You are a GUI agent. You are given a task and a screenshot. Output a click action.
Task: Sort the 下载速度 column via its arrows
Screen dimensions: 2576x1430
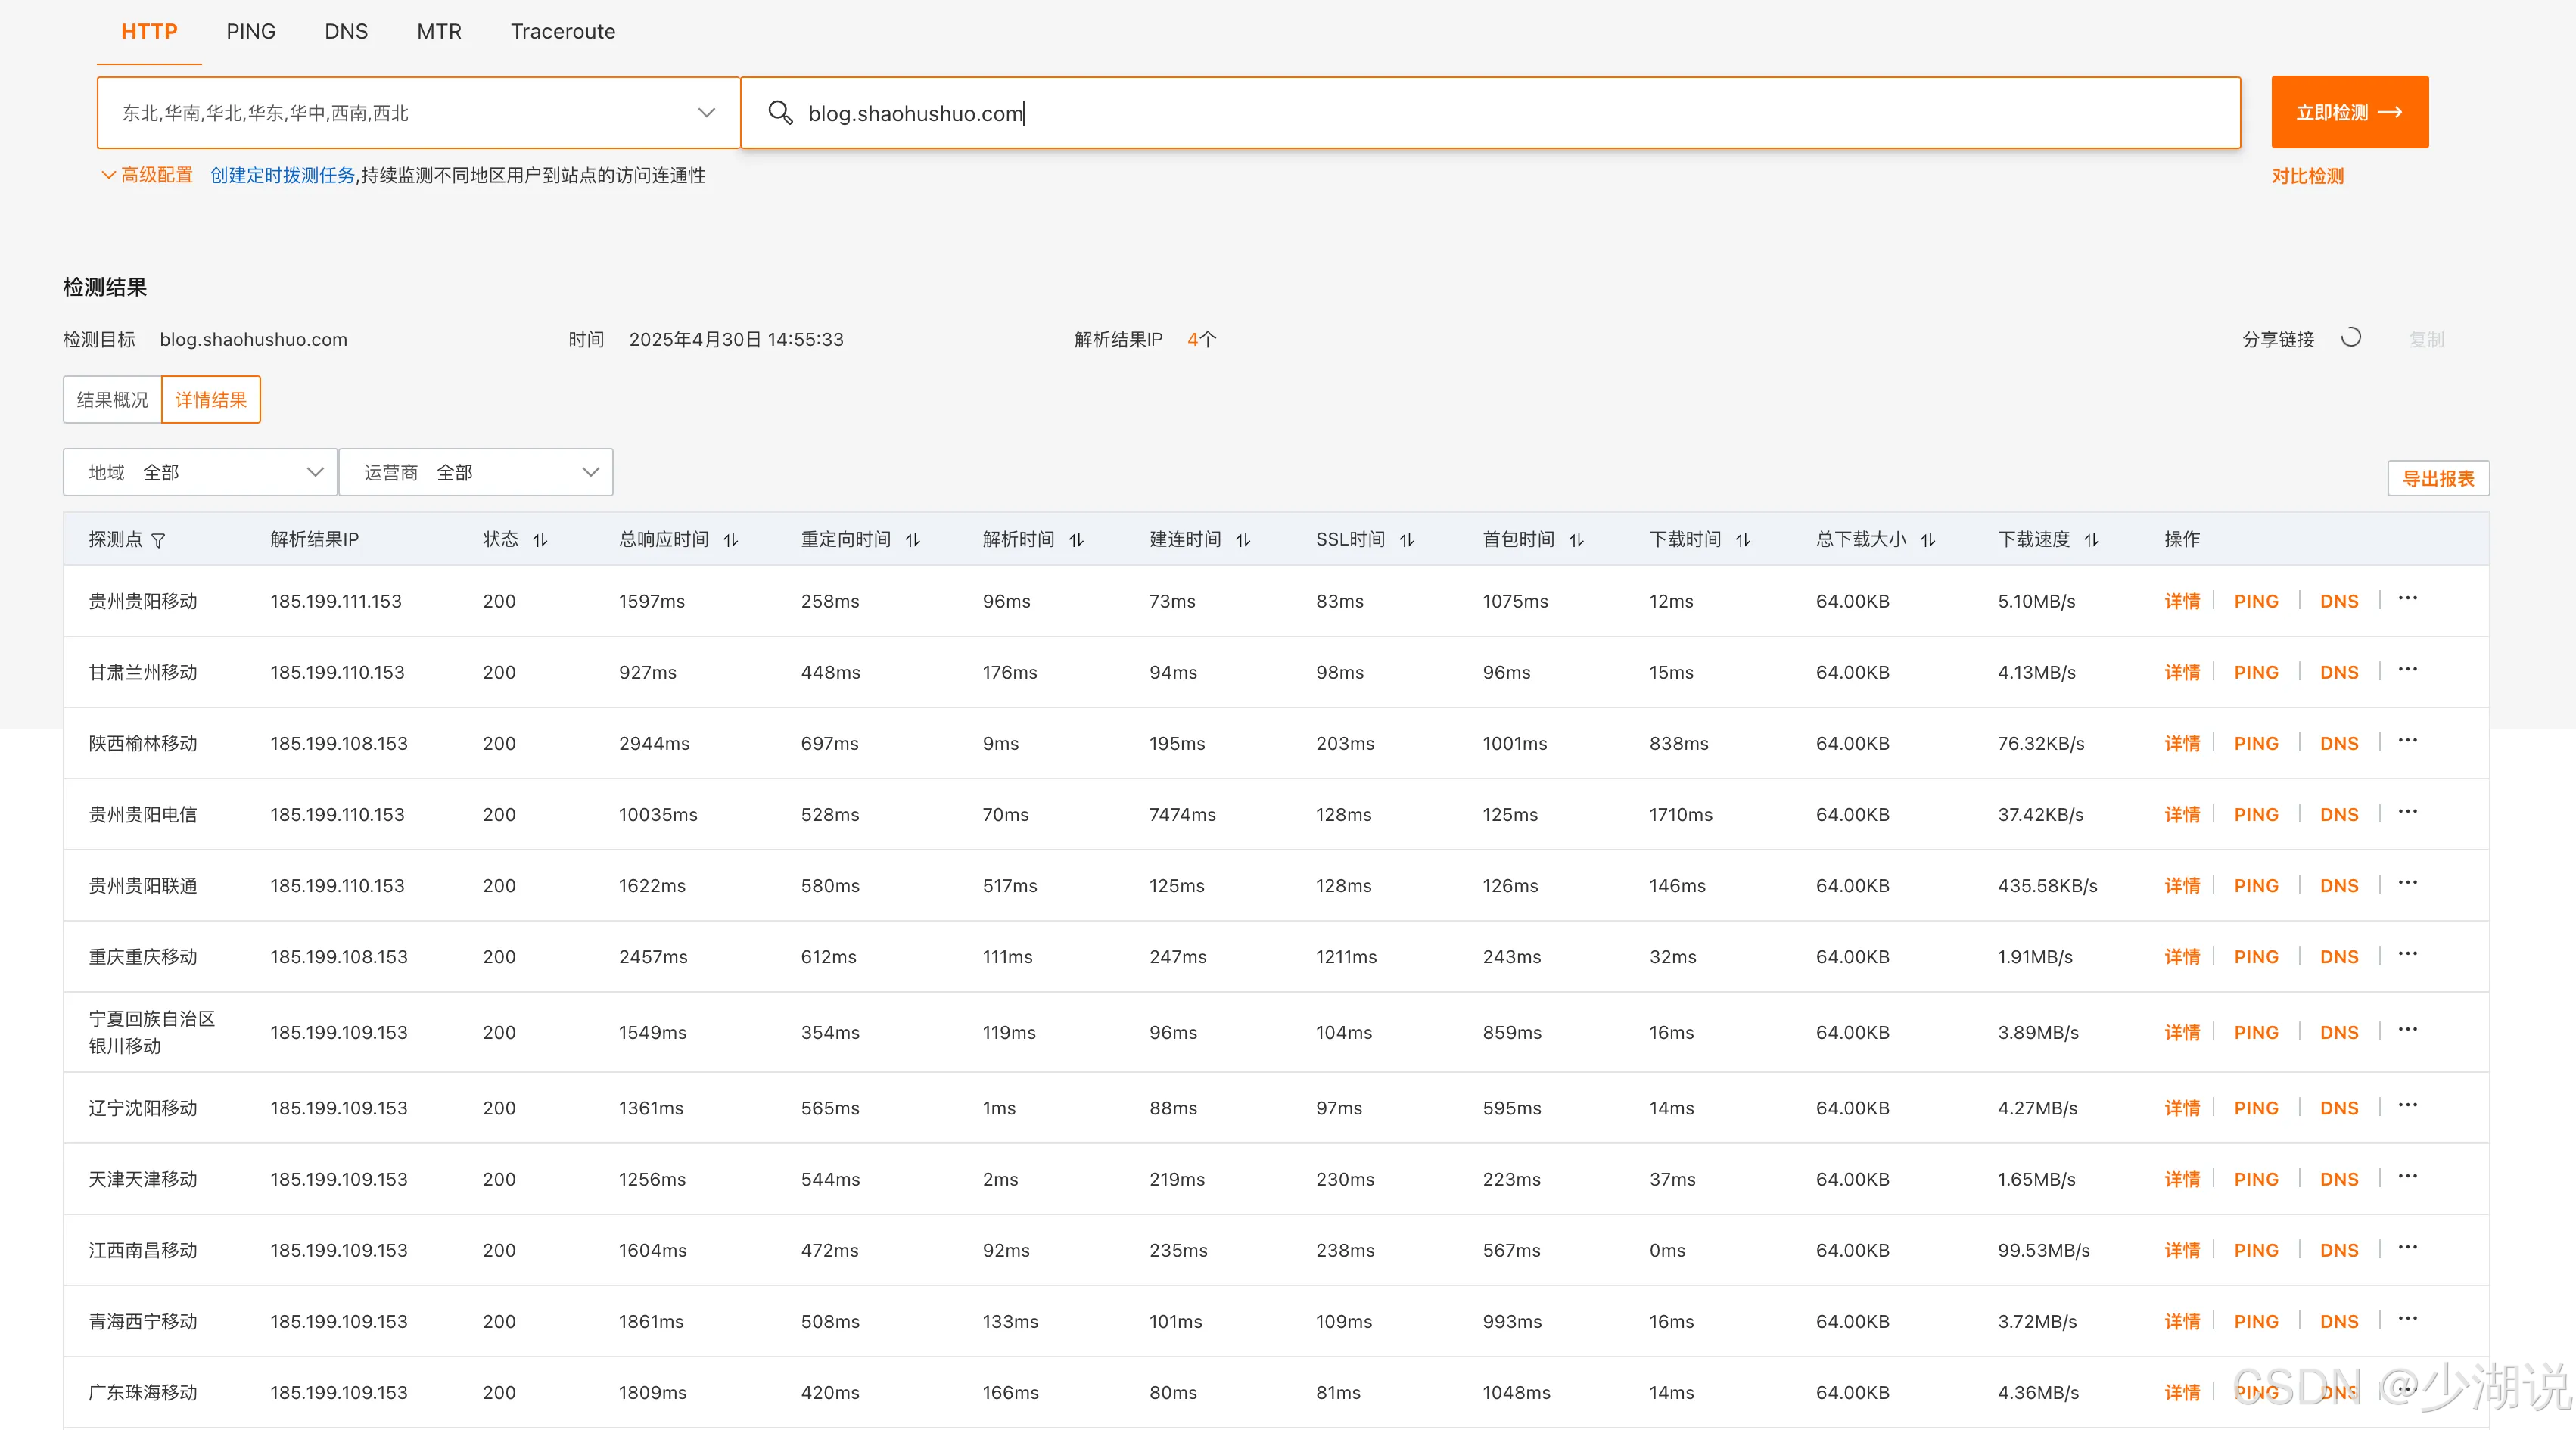2091,540
